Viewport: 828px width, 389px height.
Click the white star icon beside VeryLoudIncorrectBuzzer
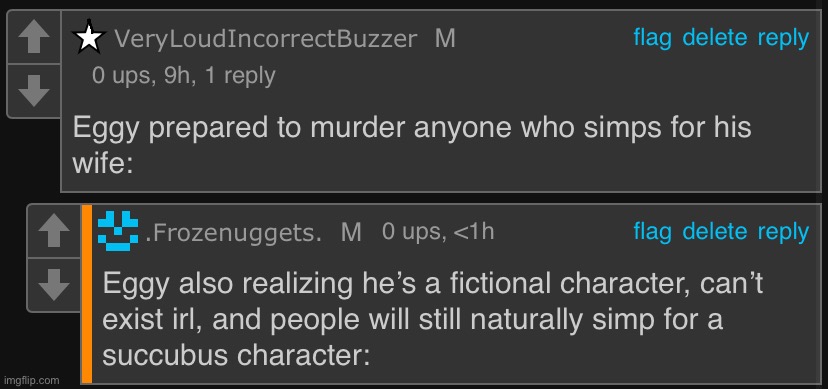(89, 37)
